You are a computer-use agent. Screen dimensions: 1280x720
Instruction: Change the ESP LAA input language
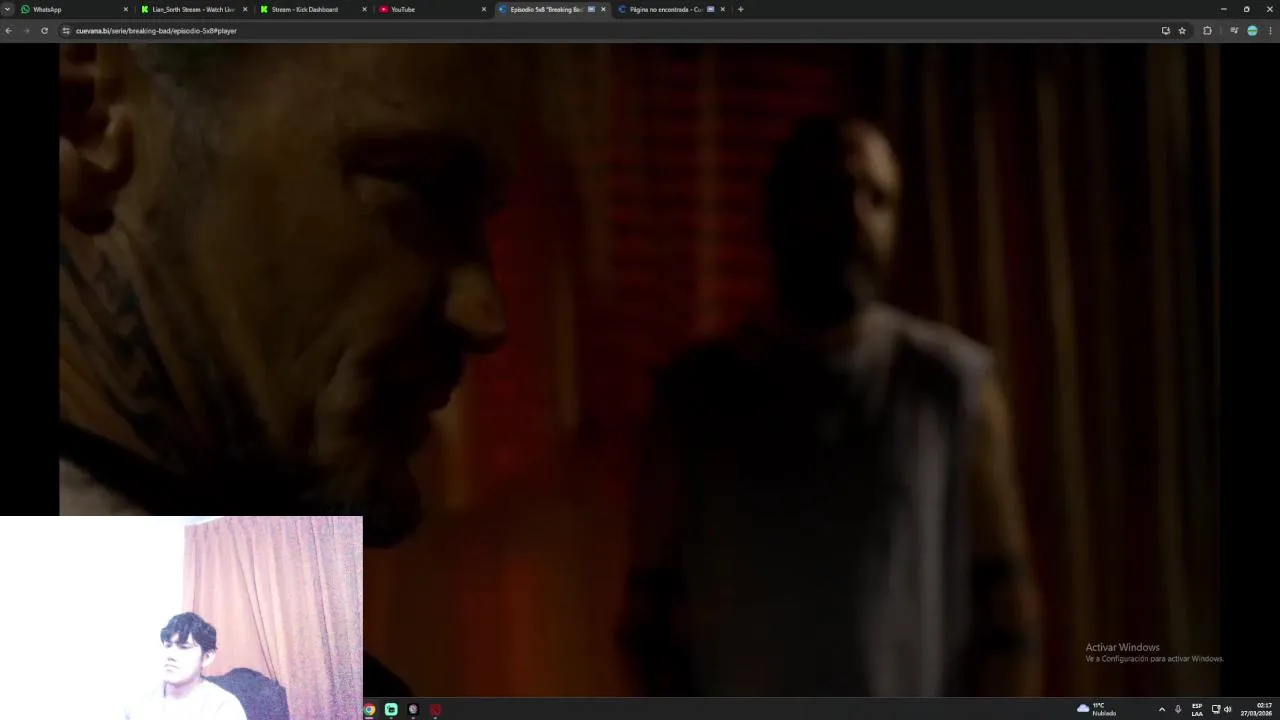click(x=1197, y=709)
